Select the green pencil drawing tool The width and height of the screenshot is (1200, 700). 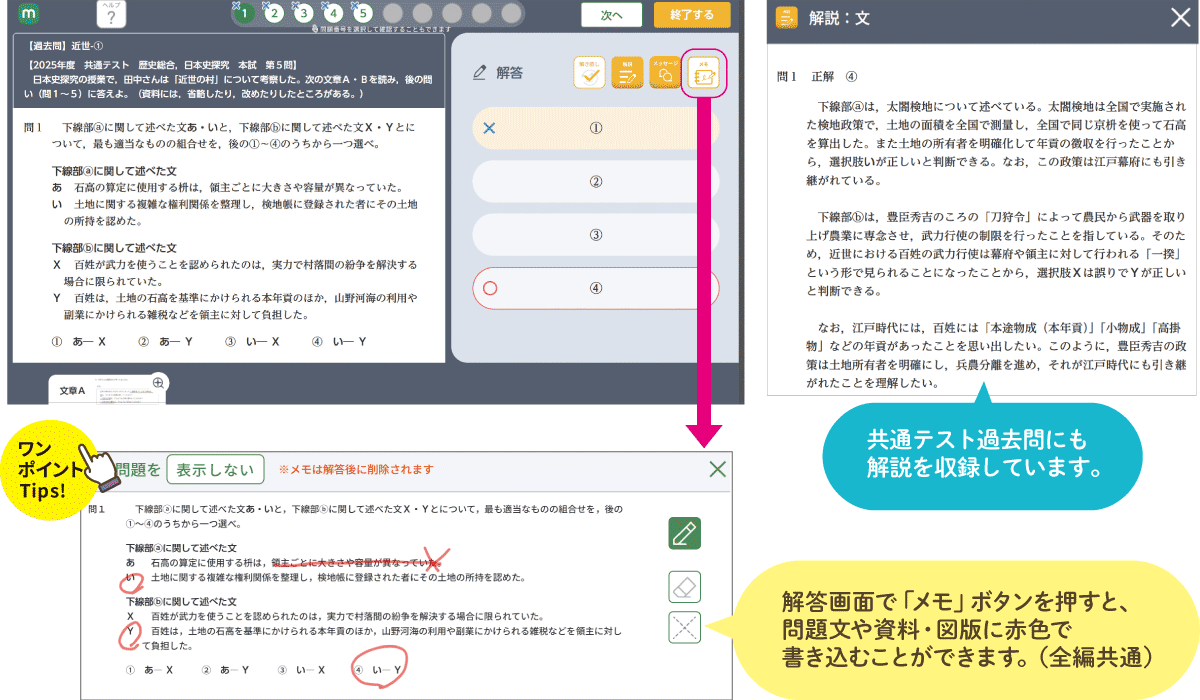[x=685, y=534]
